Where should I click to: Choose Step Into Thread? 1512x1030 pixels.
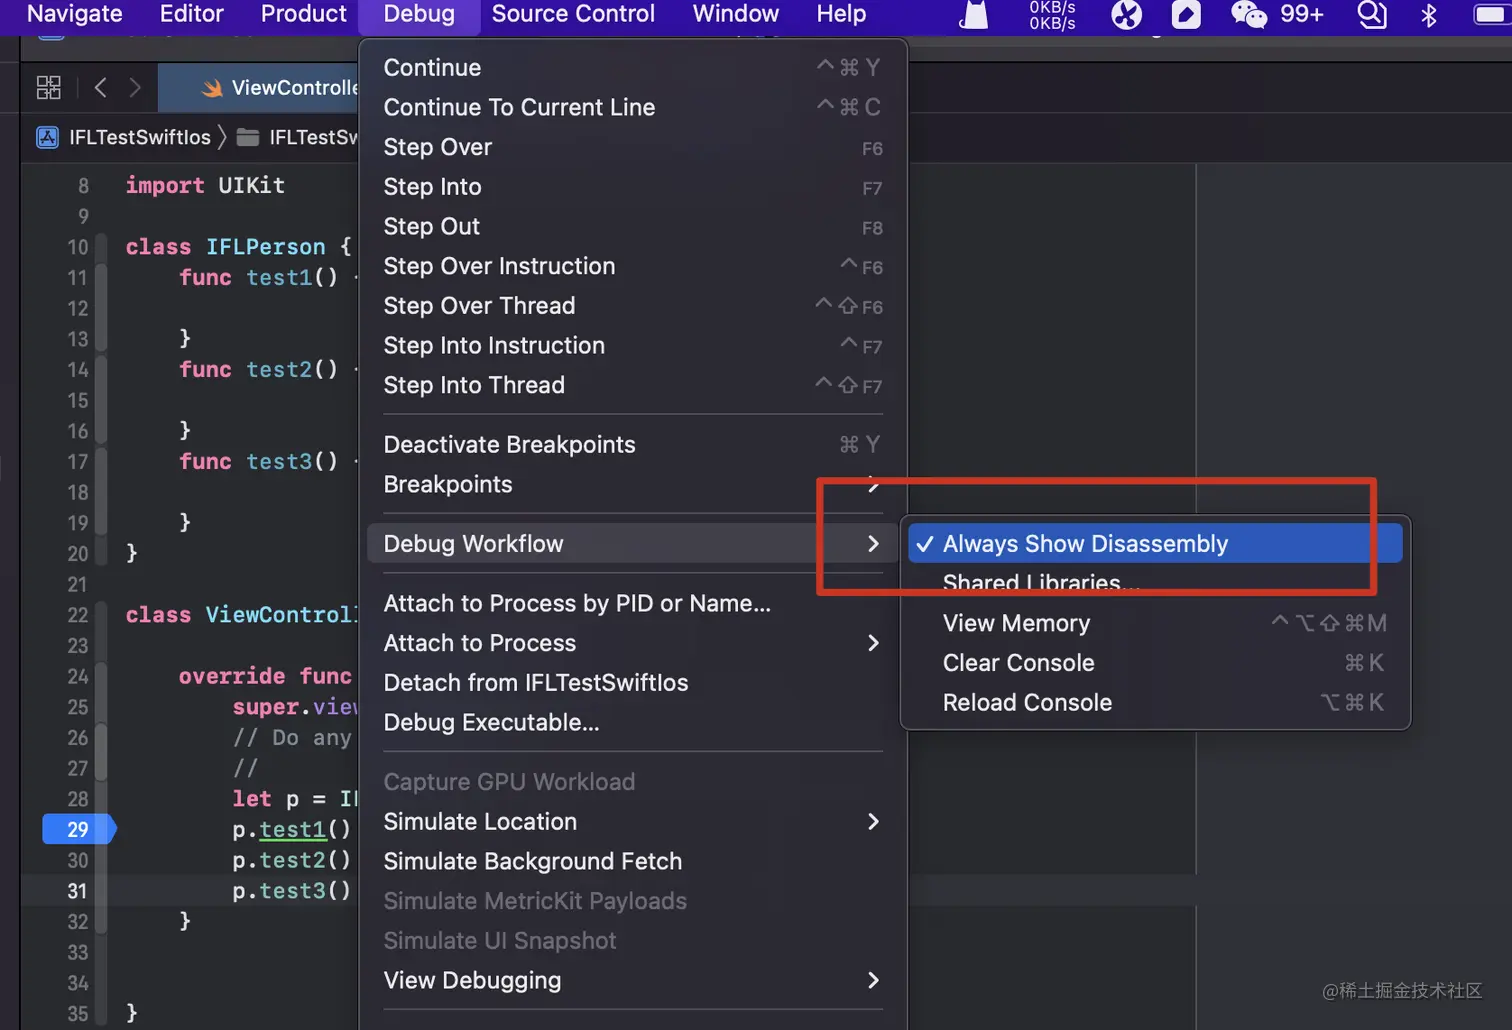tap(633, 385)
